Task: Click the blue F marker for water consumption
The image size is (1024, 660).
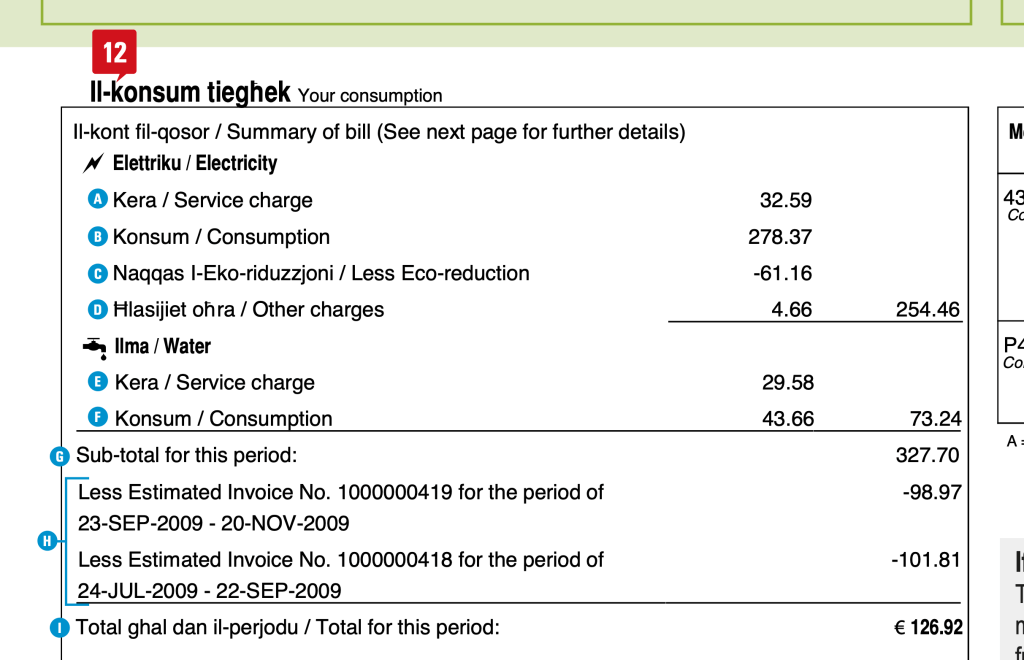Action: click(x=98, y=417)
